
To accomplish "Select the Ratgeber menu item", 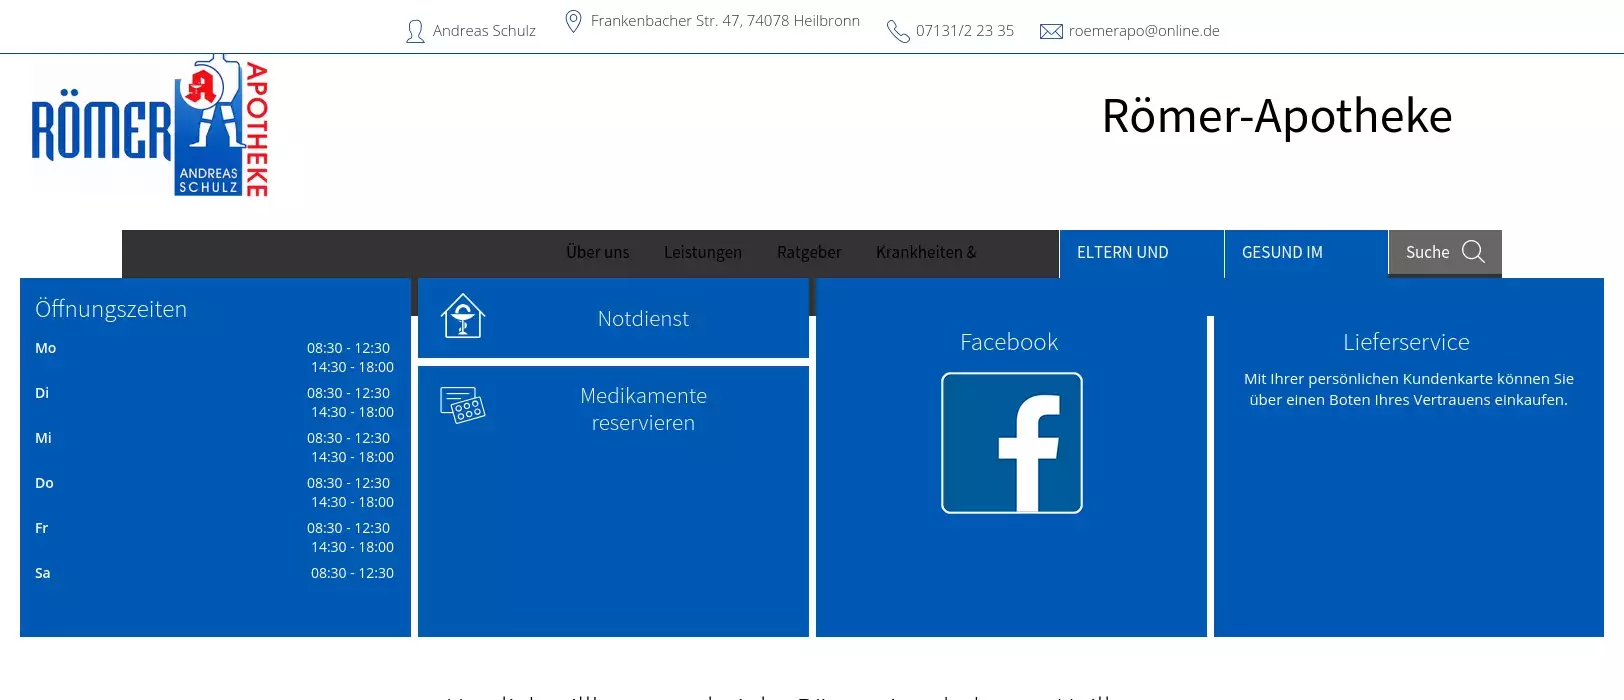I will 808,253.
